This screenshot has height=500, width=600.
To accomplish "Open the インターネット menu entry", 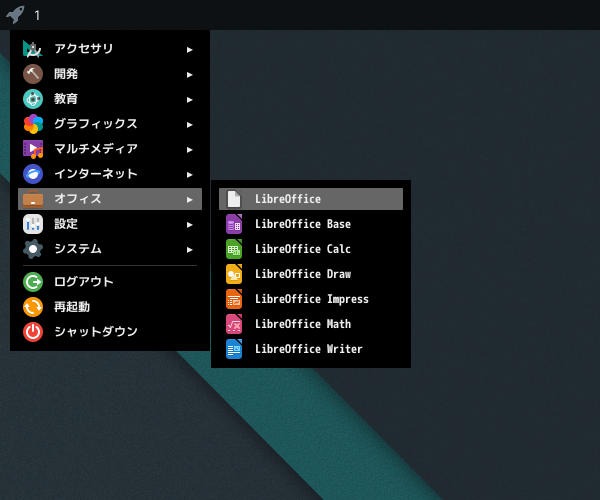I will [x=110, y=174].
